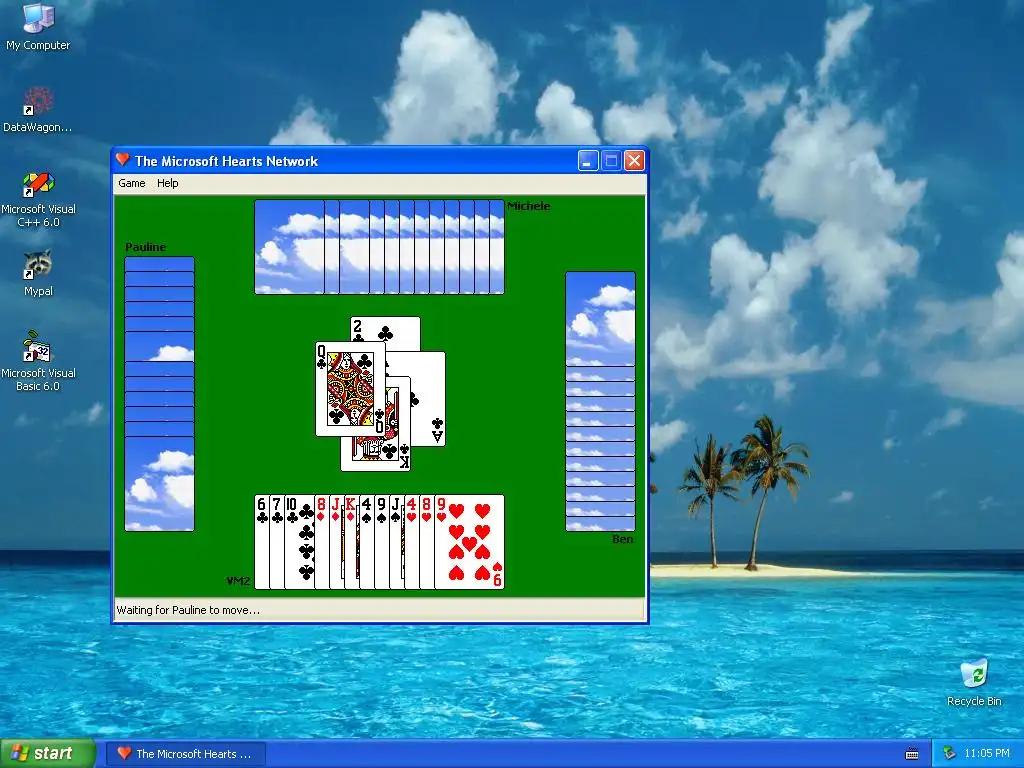This screenshot has width=1024, height=768.
Task: Click Pauline's face-down card stack
Action: [x=159, y=394]
